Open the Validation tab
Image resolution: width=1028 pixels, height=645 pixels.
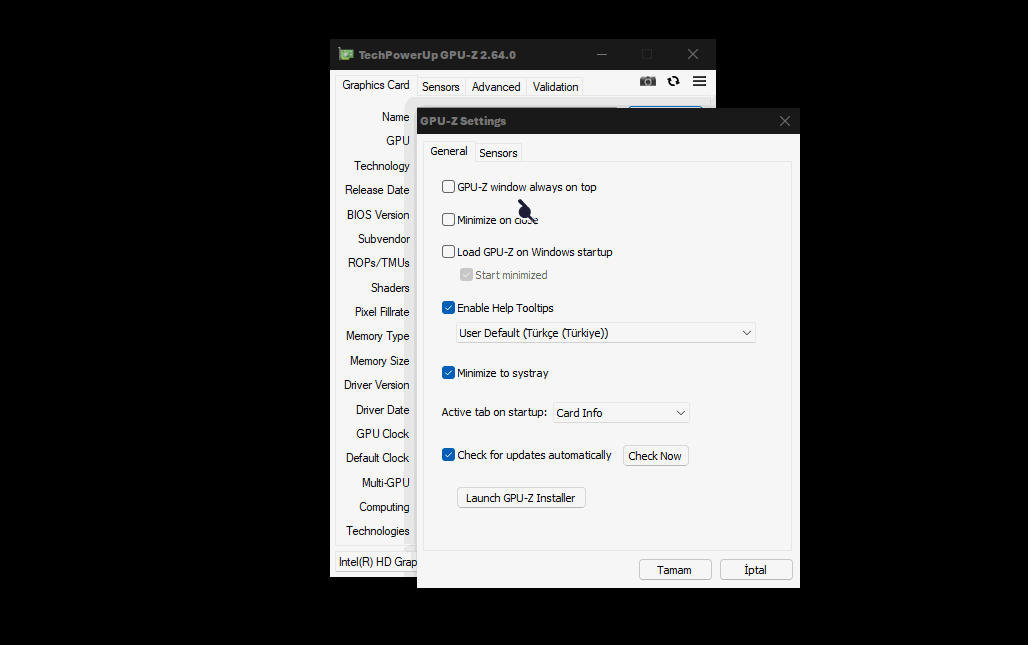tap(555, 87)
